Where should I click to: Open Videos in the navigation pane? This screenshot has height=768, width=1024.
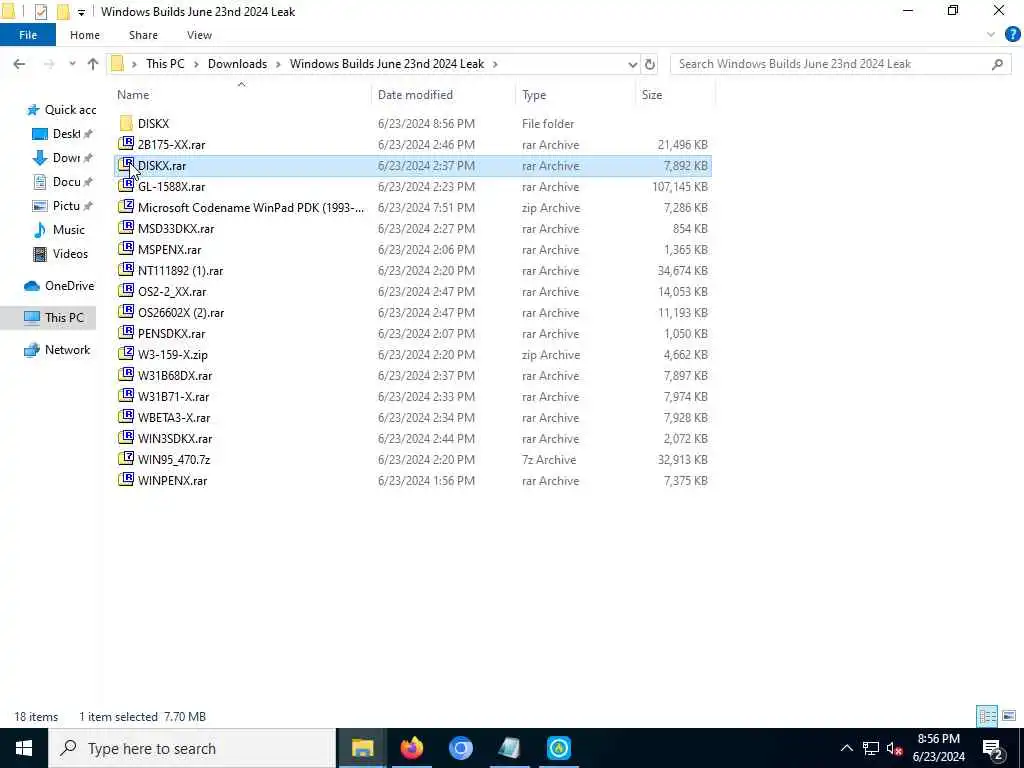[x=60, y=253]
